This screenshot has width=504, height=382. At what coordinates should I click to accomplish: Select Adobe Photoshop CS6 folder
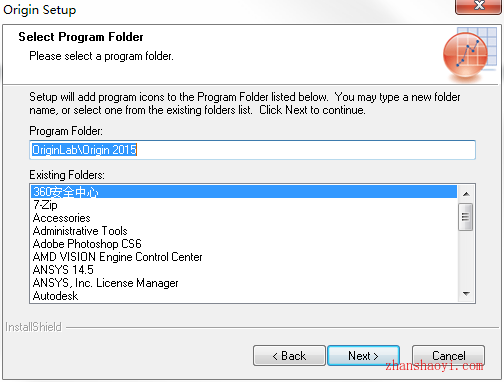click(244, 244)
